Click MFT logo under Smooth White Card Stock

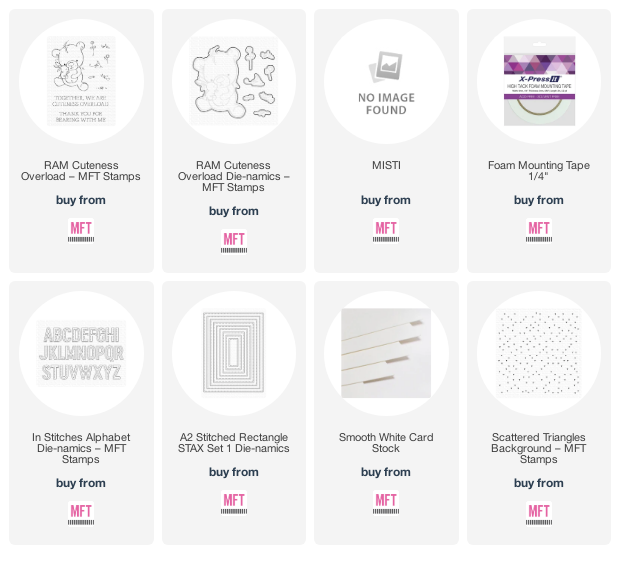(x=386, y=503)
